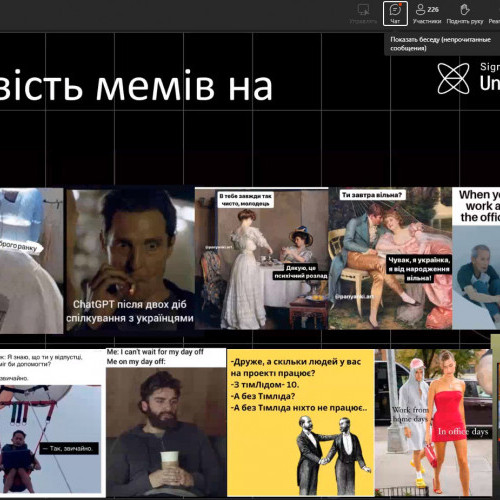The image size is (500, 500).
Task: Click the caption '— Так, звичайно.' label
Action: point(70,448)
